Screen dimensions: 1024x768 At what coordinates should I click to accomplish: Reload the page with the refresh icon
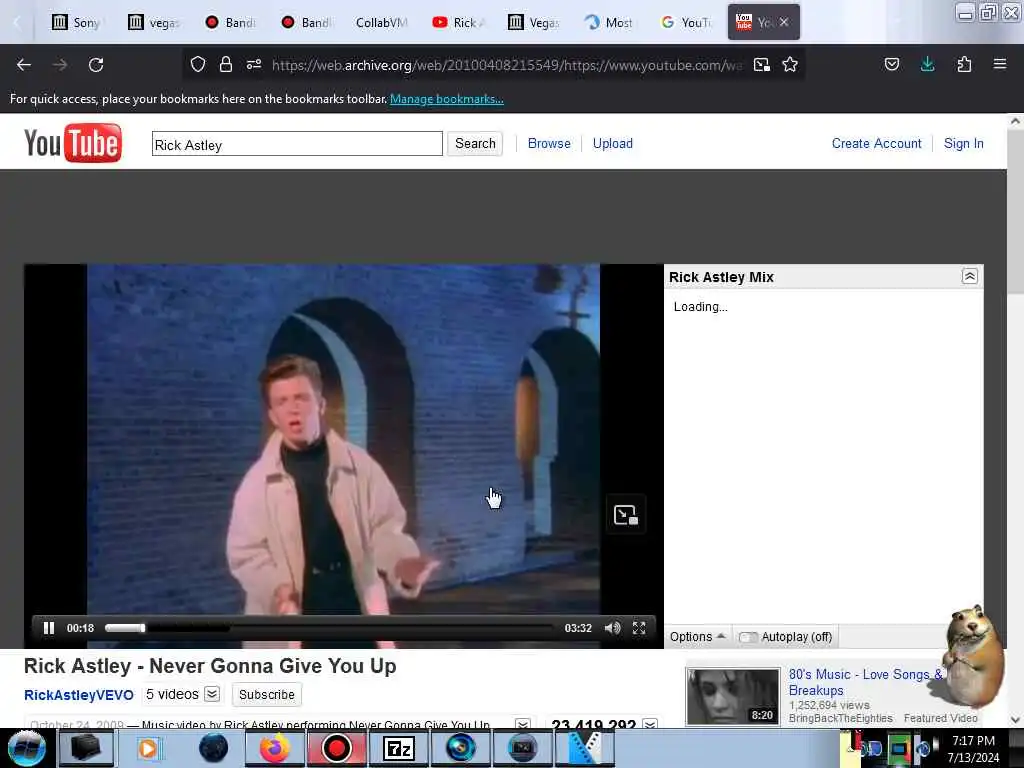tap(96, 65)
